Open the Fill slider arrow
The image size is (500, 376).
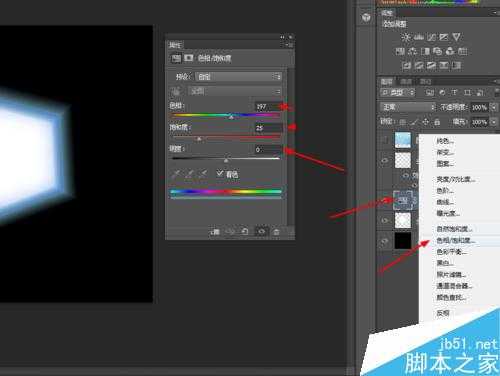[x=494, y=122]
